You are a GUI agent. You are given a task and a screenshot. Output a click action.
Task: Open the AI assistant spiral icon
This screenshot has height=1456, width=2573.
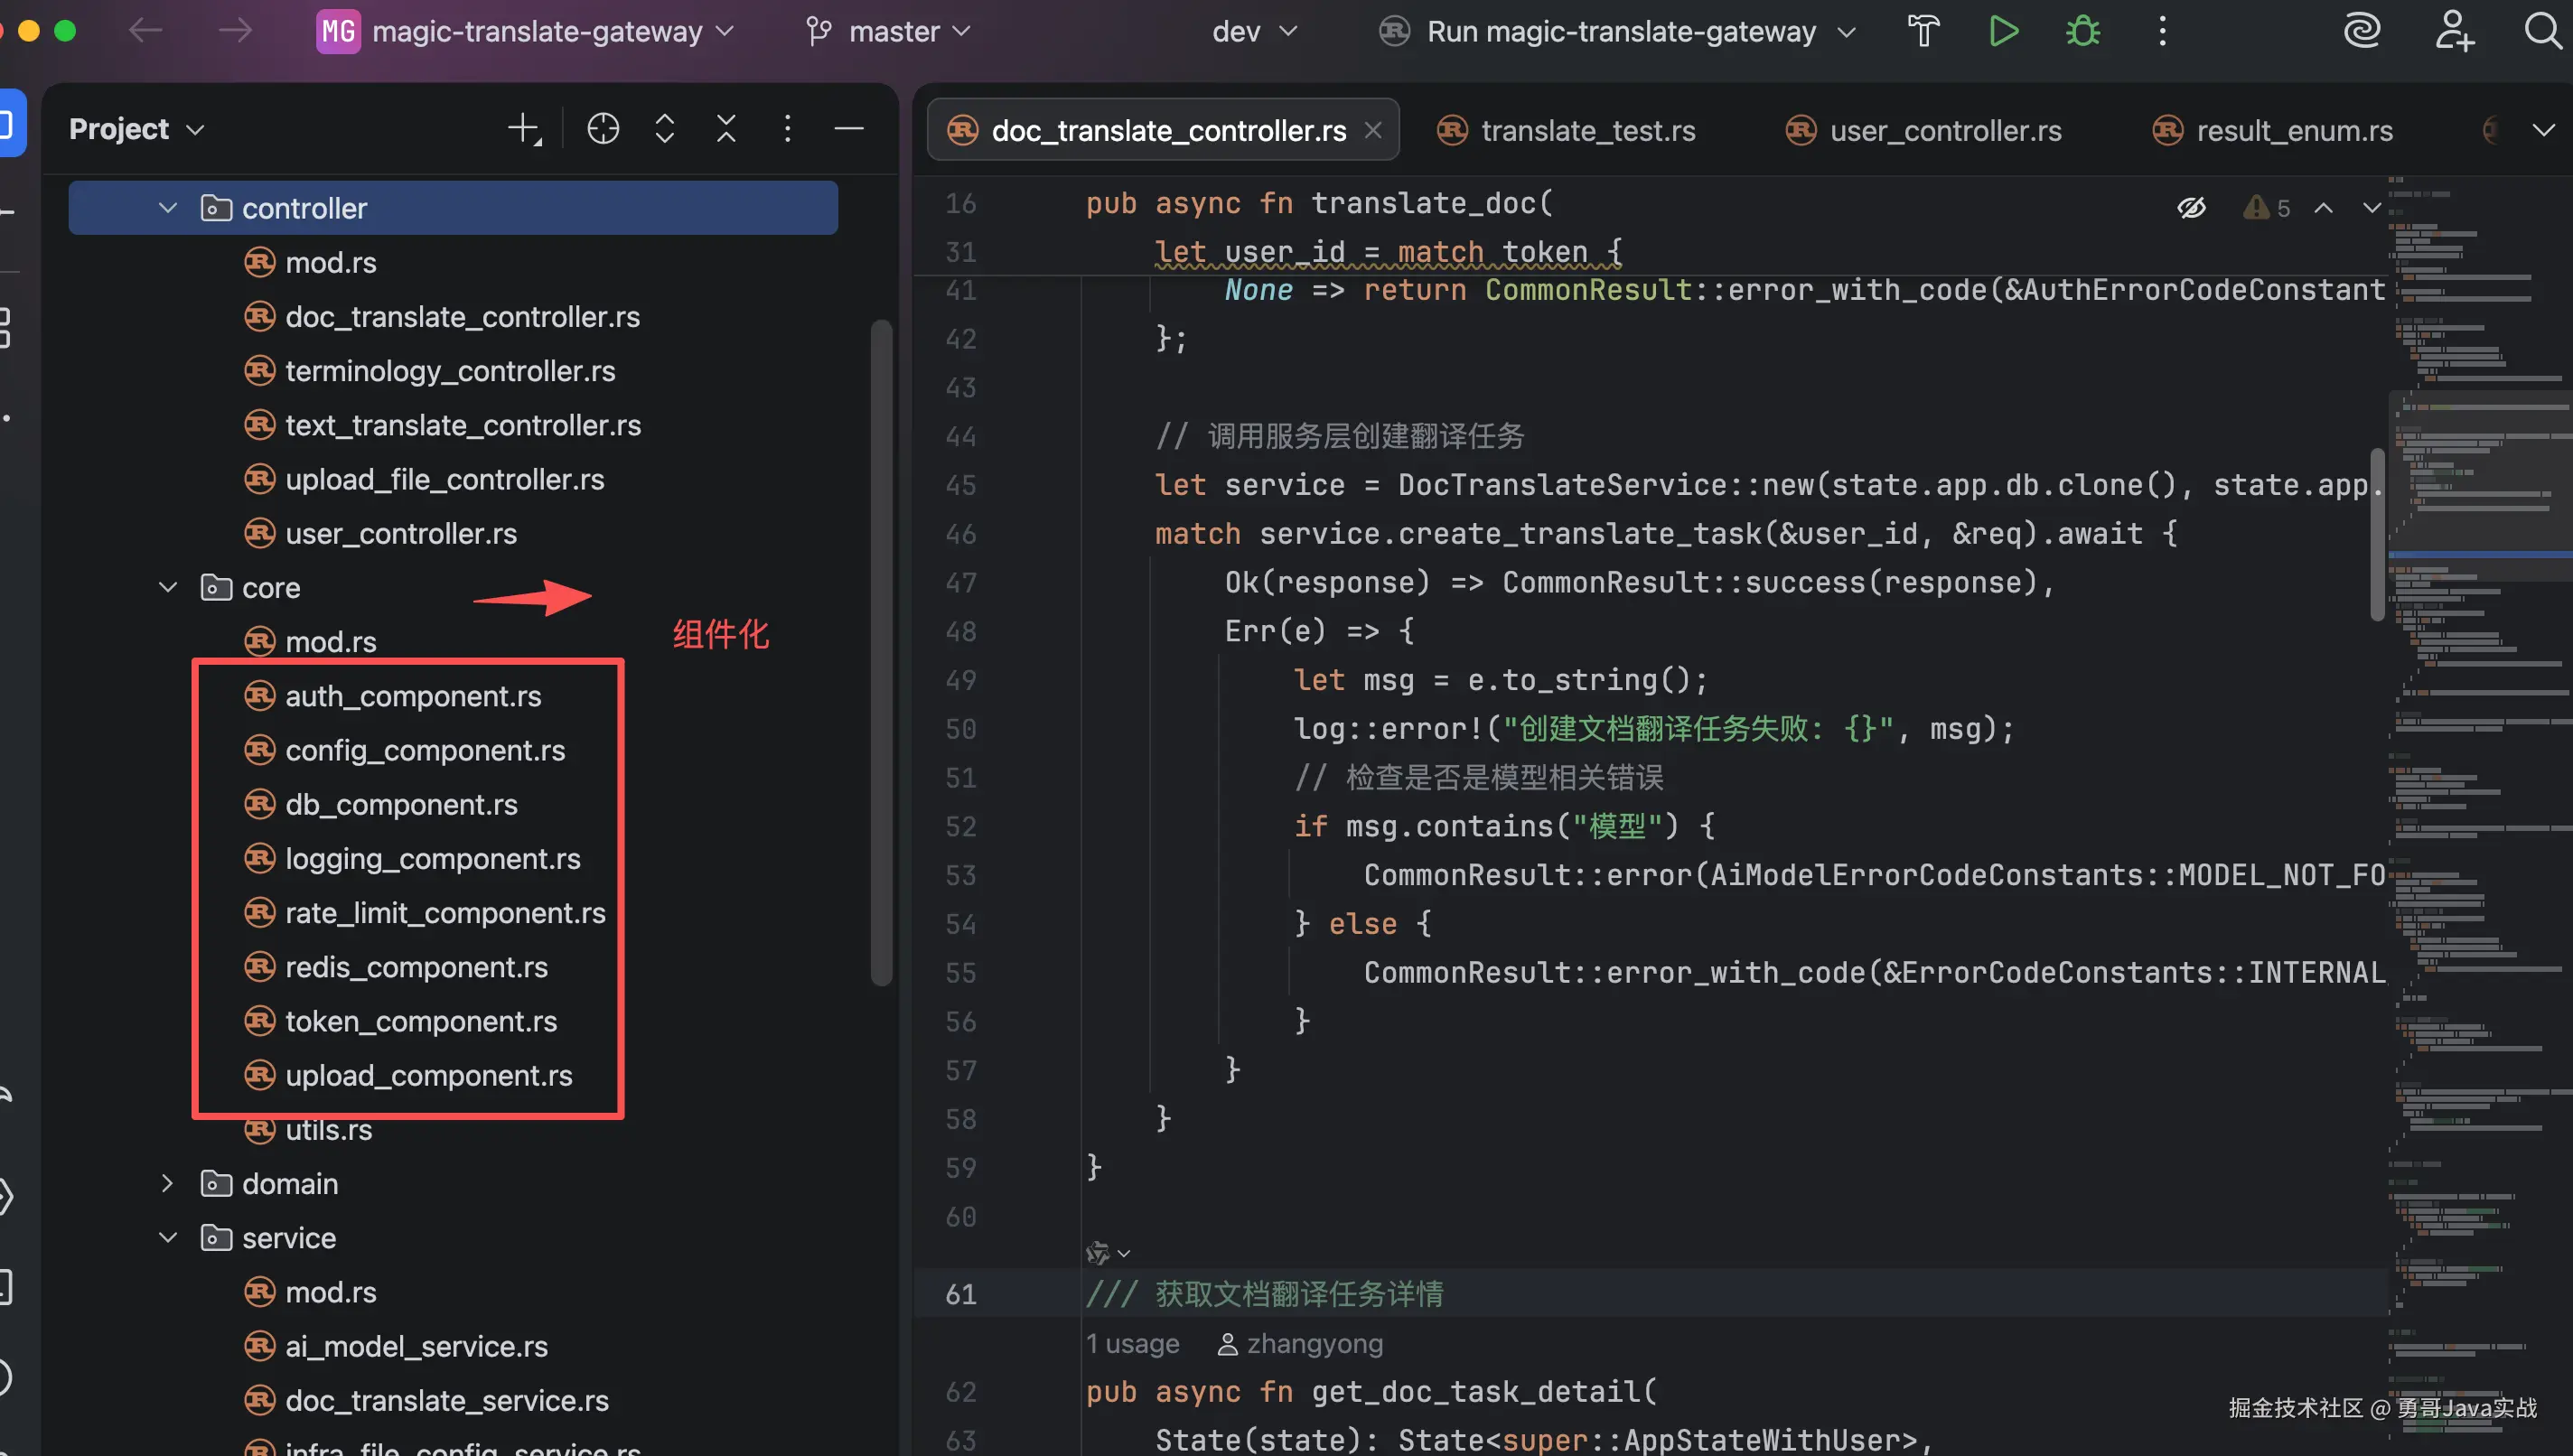[x=2362, y=31]
